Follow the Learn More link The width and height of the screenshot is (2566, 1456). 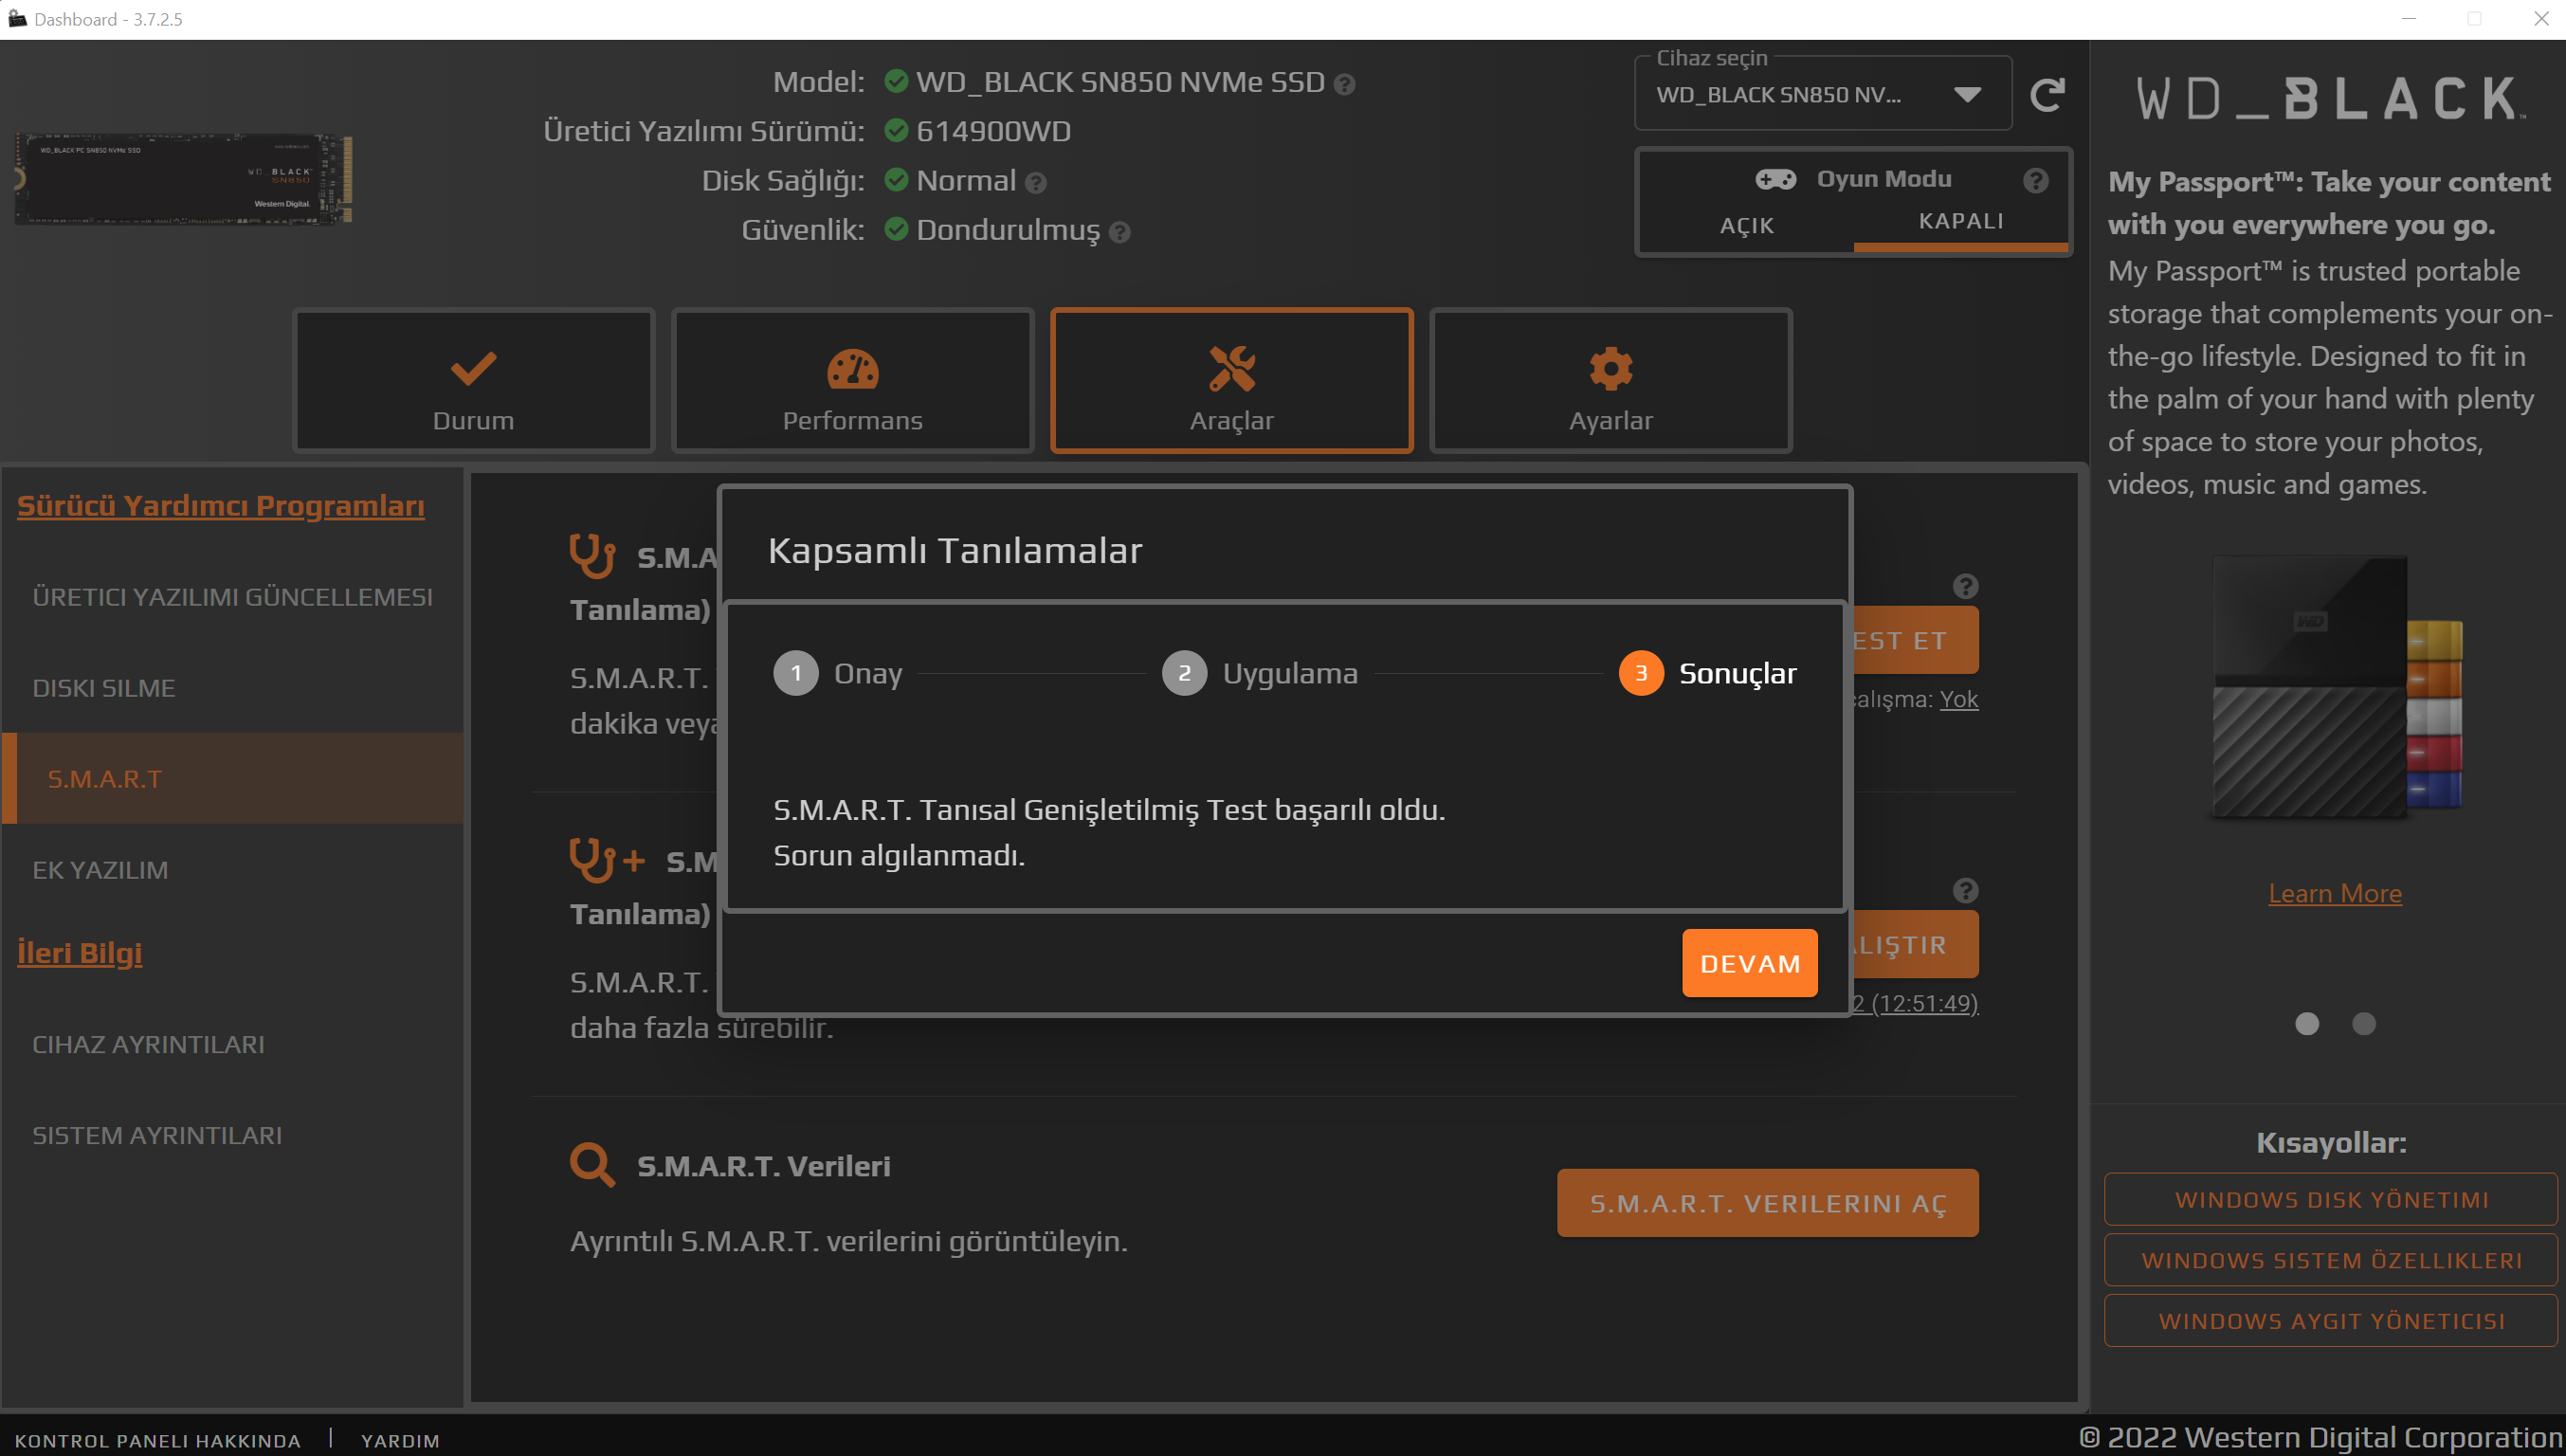[x=2334, y=893]
